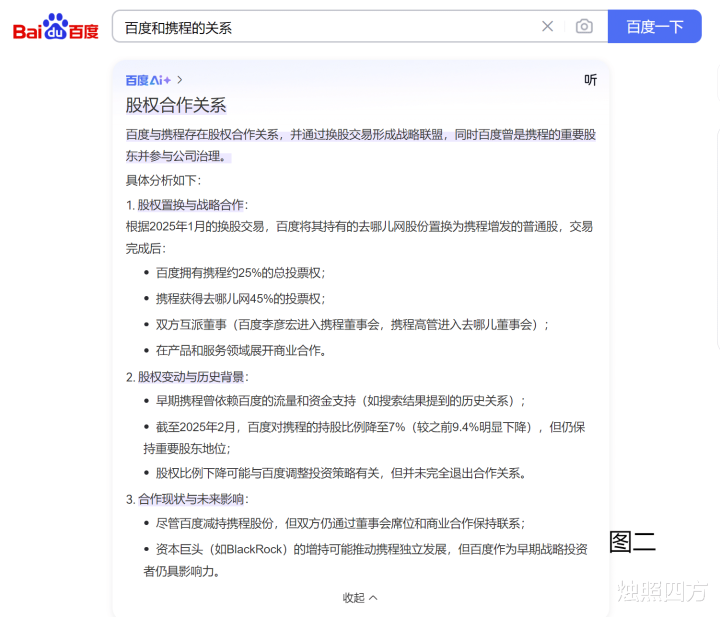Image resolution: width=720 pixels, height=617 pixels.
Task: Collapse the AI answer with 收起
Action: [x=360, y=597]
